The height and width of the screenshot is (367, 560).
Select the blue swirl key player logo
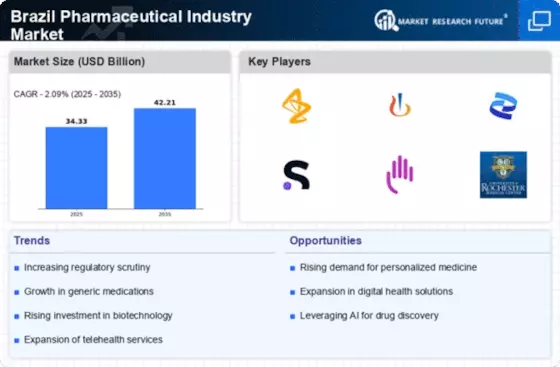(x=503, y=106)
